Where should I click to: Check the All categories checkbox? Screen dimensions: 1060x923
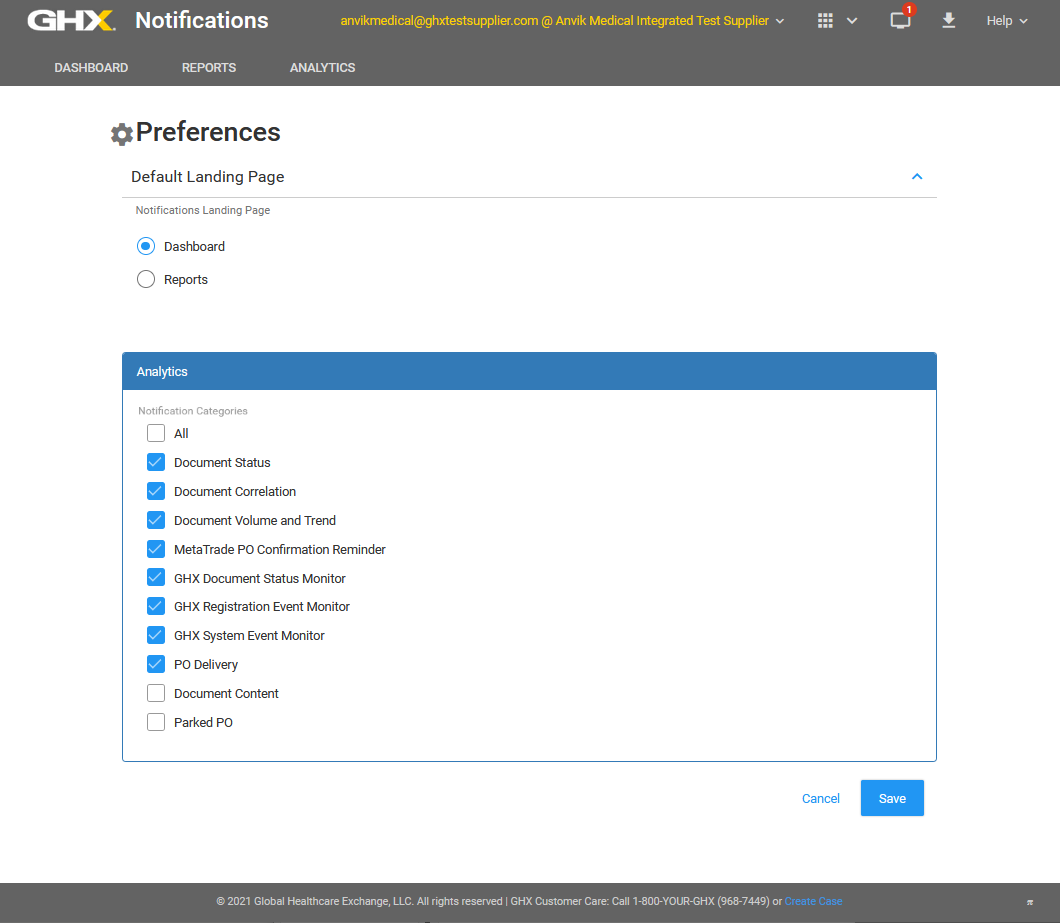pos(156,434)
